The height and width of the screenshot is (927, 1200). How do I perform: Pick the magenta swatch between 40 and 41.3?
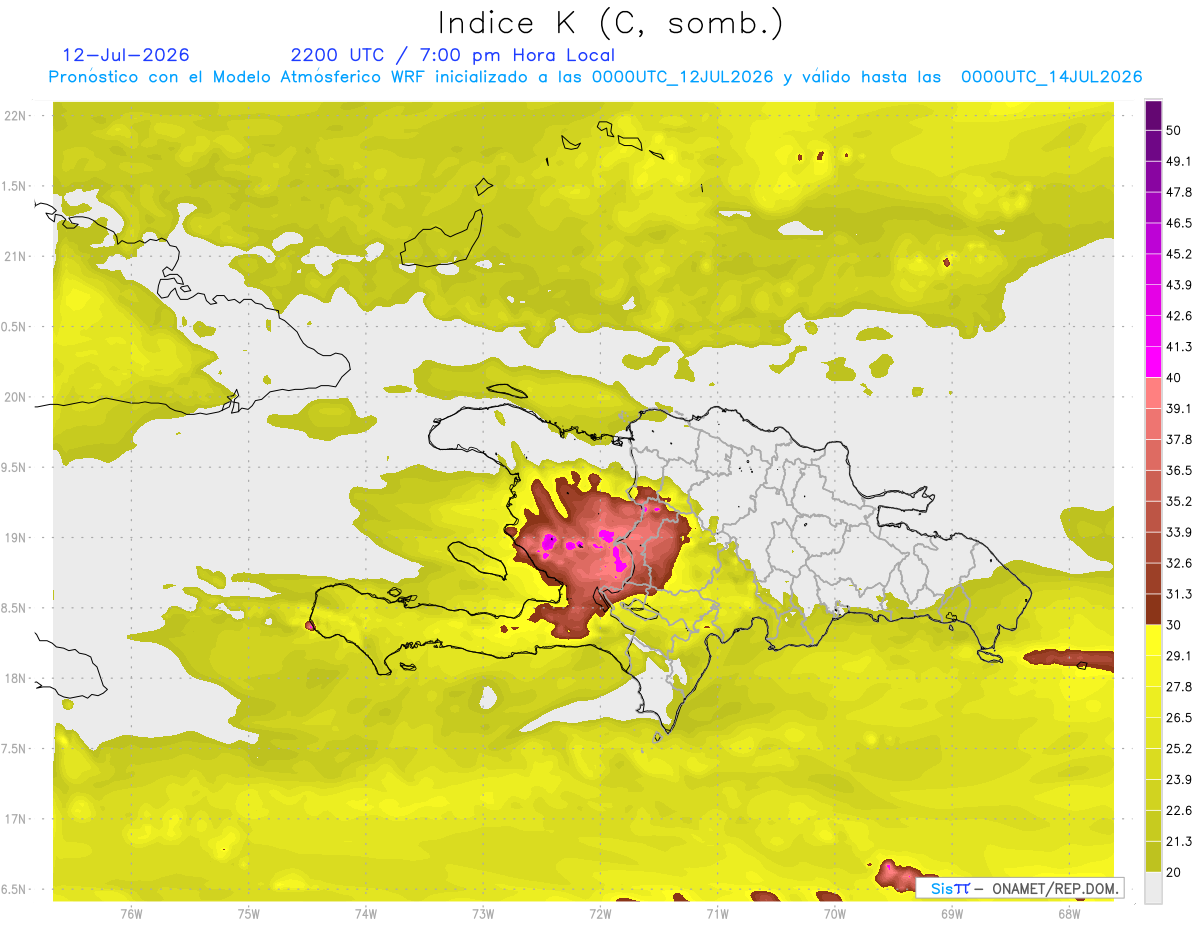(1153, 362)
